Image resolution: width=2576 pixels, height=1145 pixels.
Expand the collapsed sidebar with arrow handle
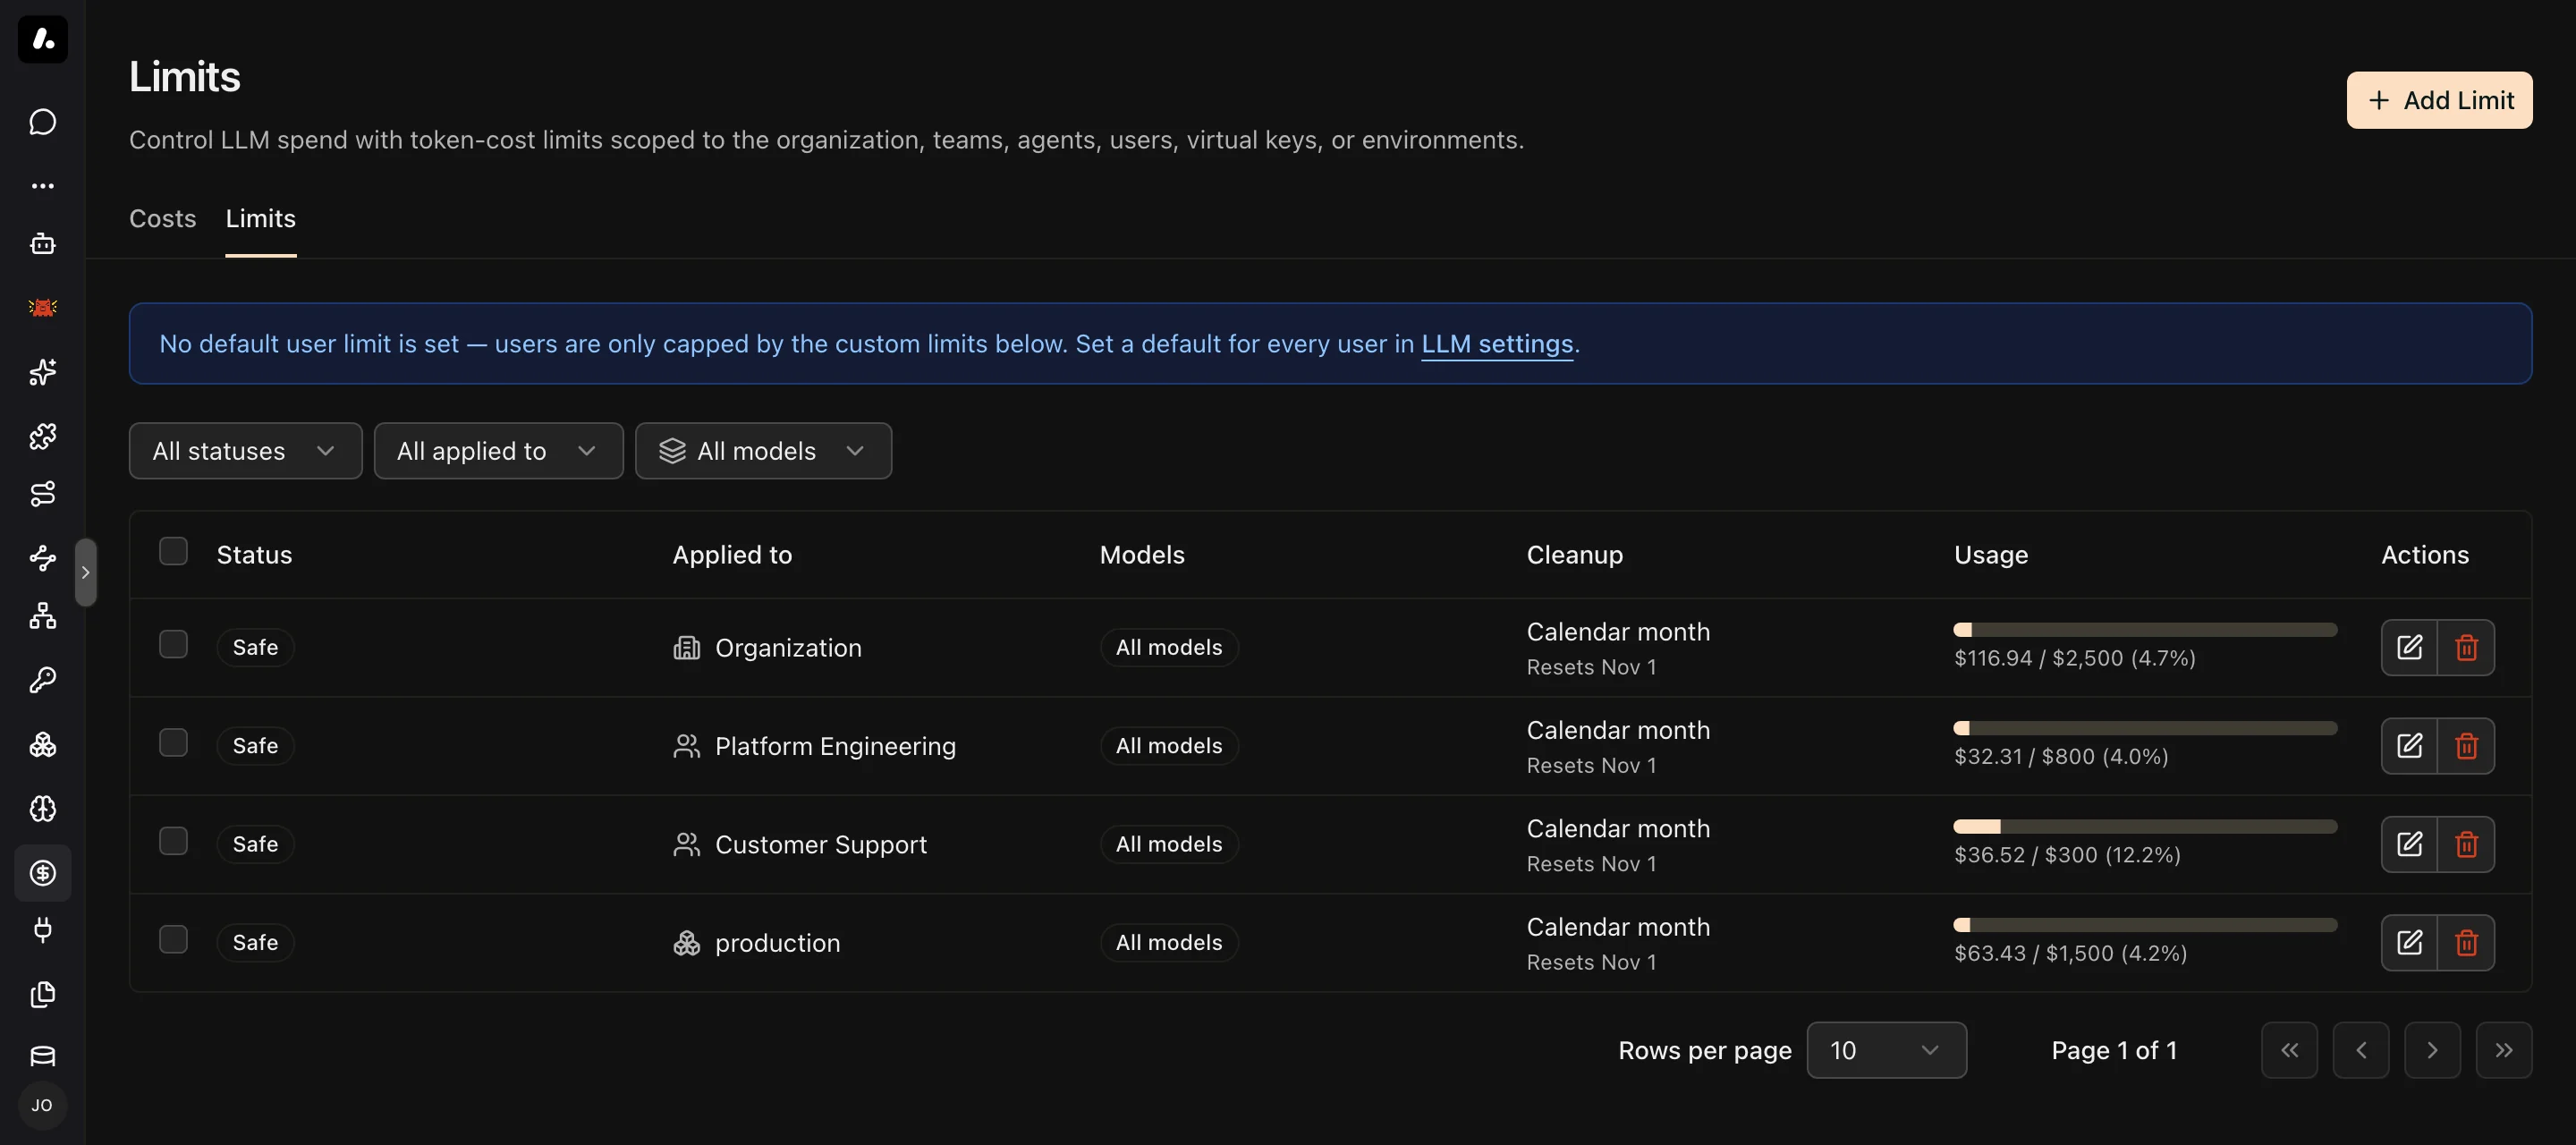point(86,572)
